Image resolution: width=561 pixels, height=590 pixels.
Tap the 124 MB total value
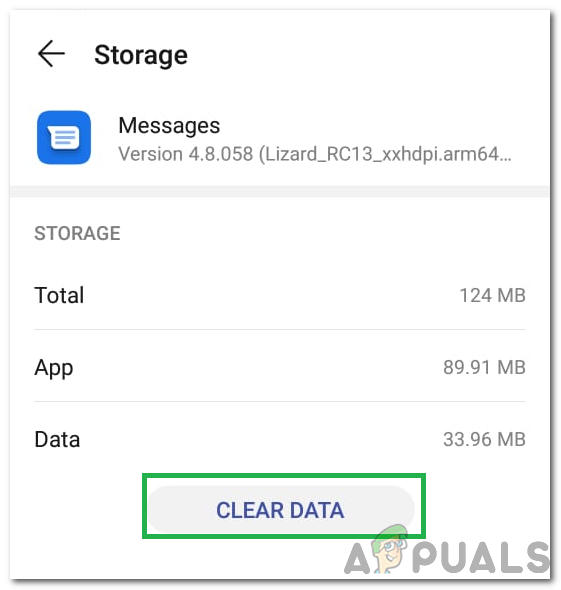click(493, 295)
